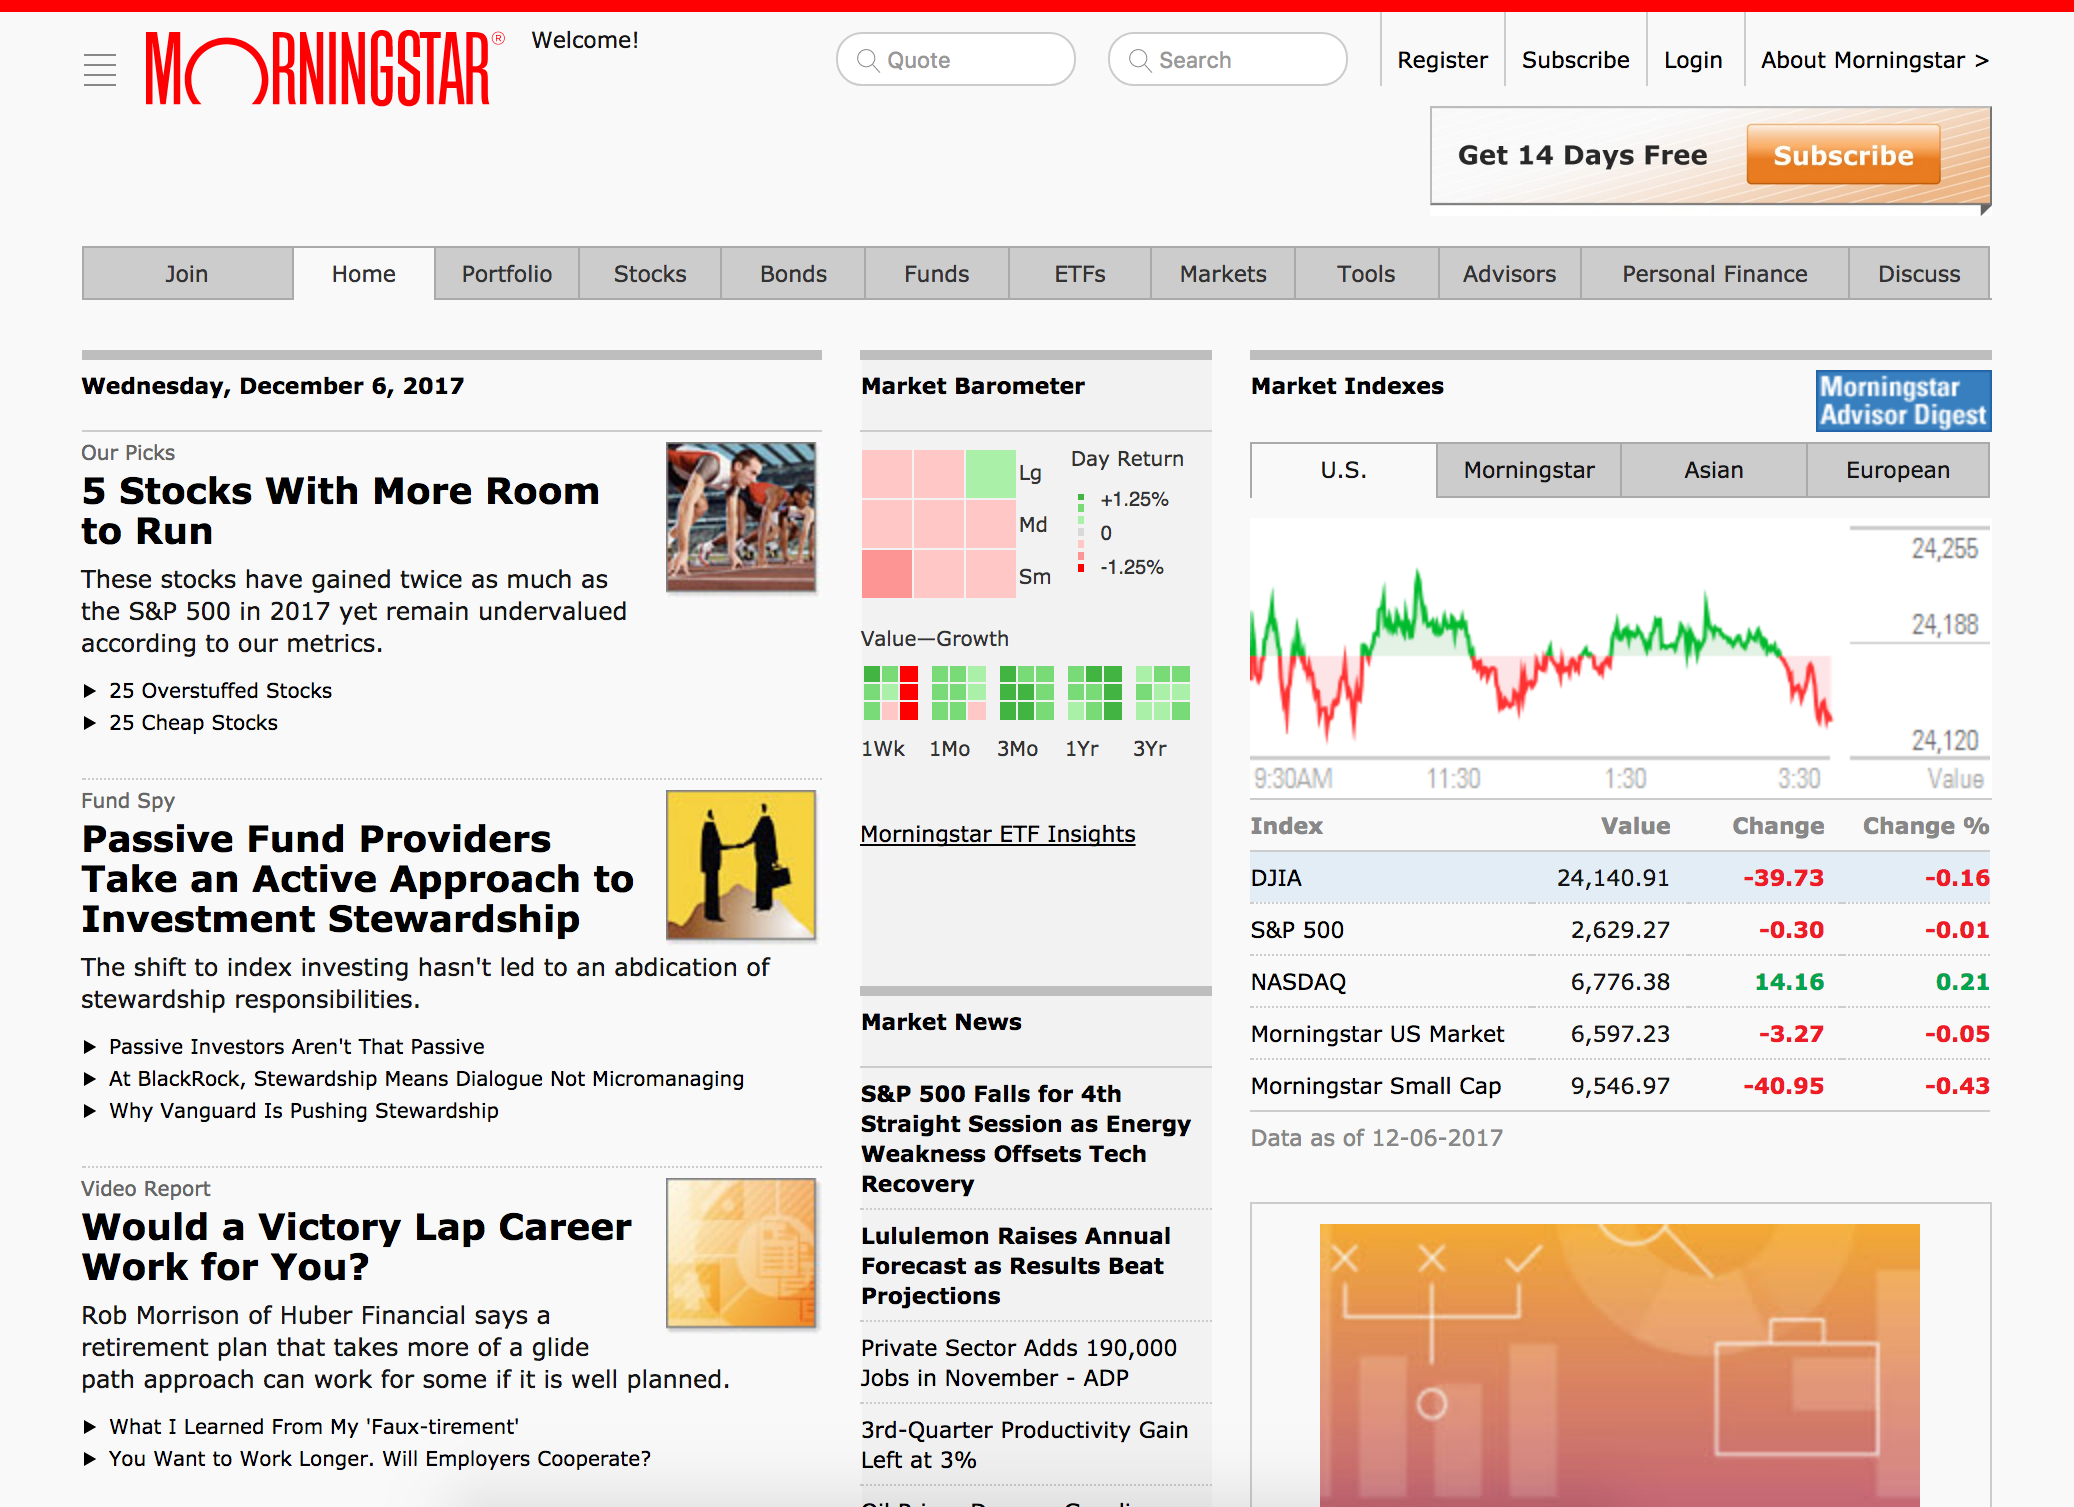Show European market indexes
This screenshot has height=1507, width=2074.
pyautogui.click(x=1898, y=470)
